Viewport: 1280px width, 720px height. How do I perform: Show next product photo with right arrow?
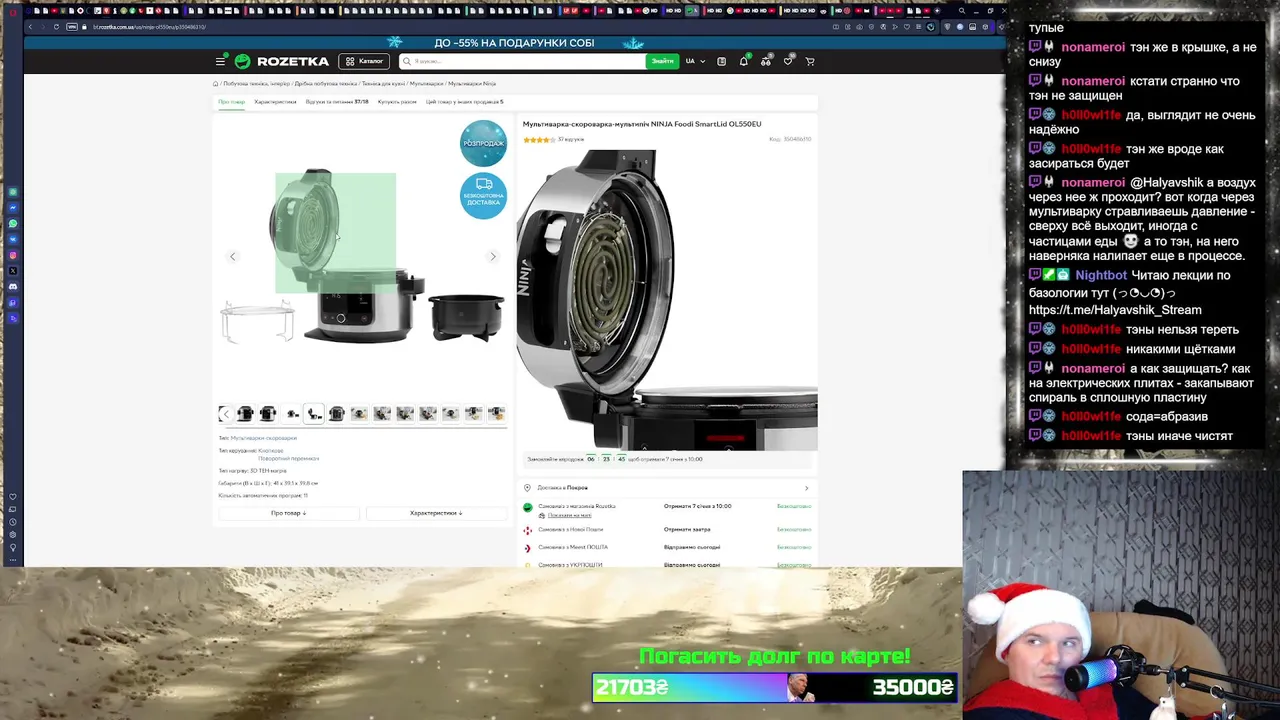click(492, 257)
